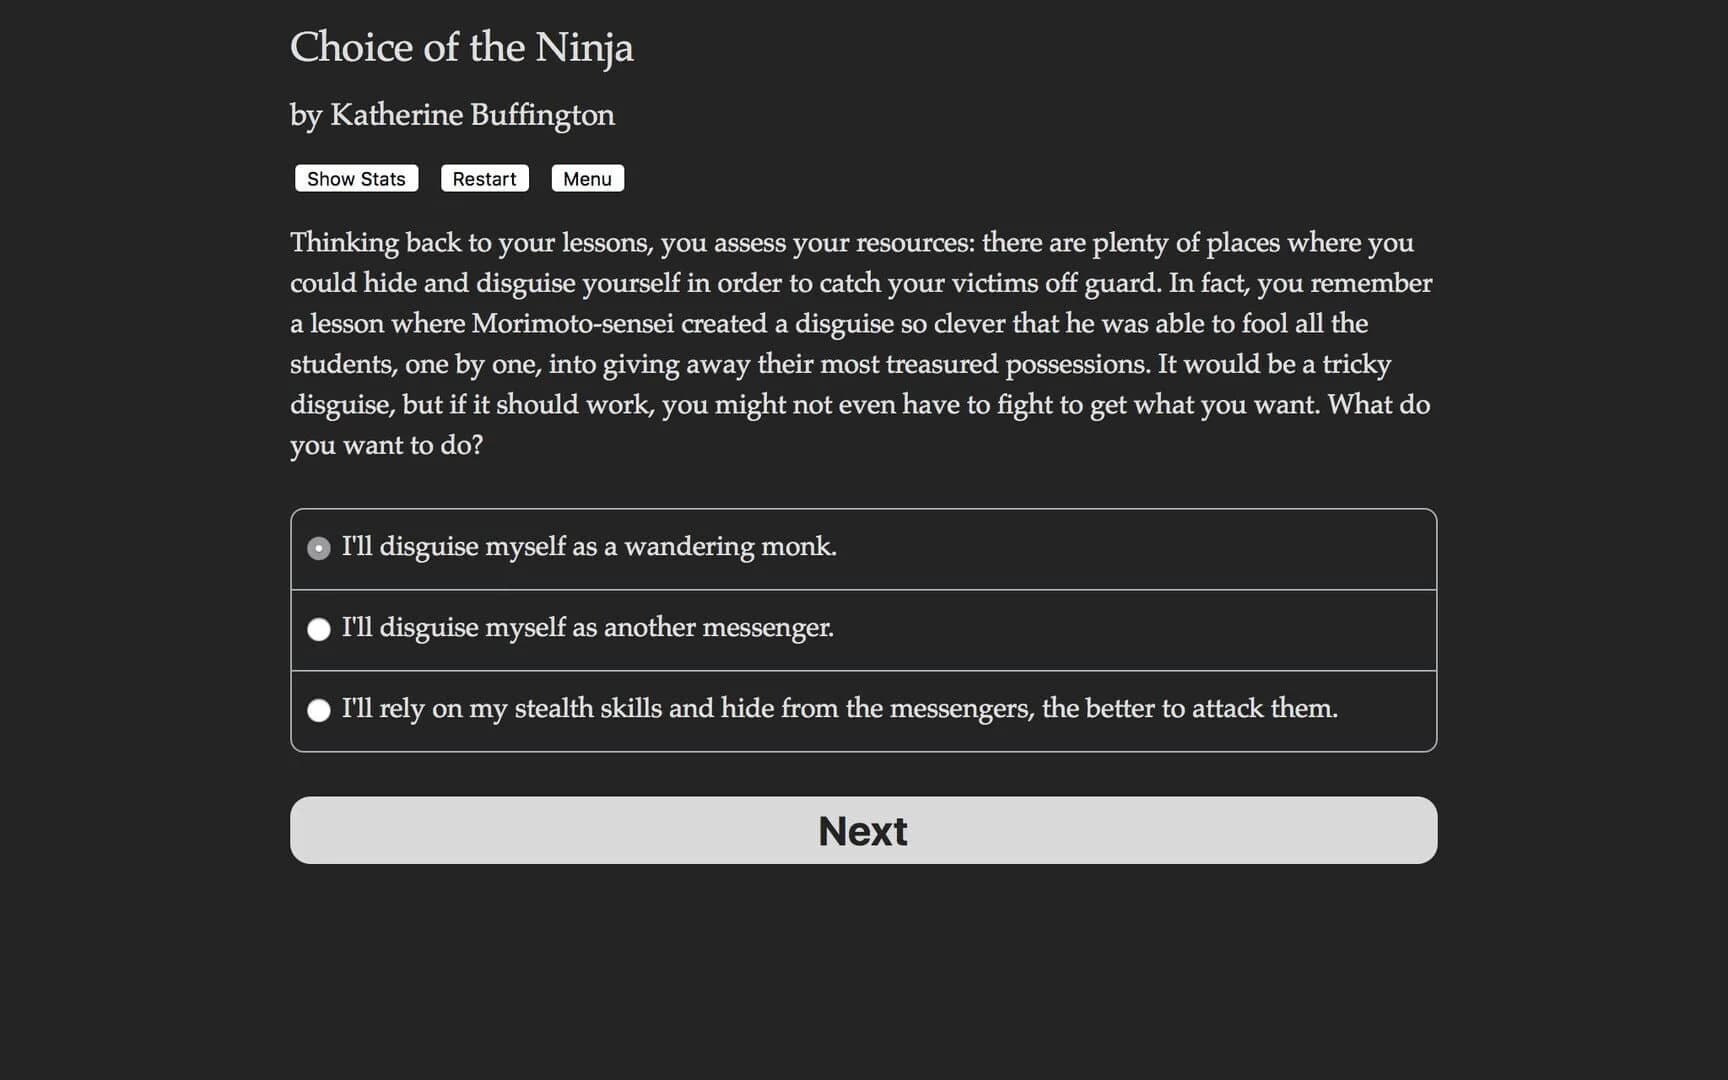Click the stealth skills choice text
This screenshot has width=1728, height=1080.
(840, 709)
